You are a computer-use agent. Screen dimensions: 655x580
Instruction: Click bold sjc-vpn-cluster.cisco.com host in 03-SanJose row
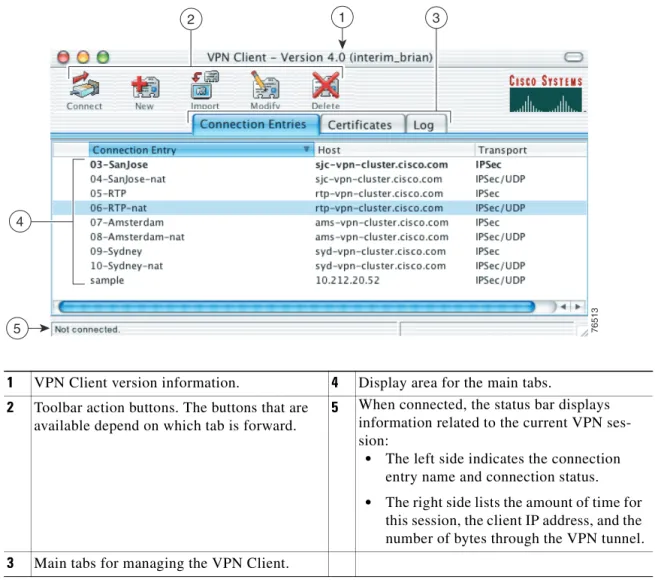(381, 165)
